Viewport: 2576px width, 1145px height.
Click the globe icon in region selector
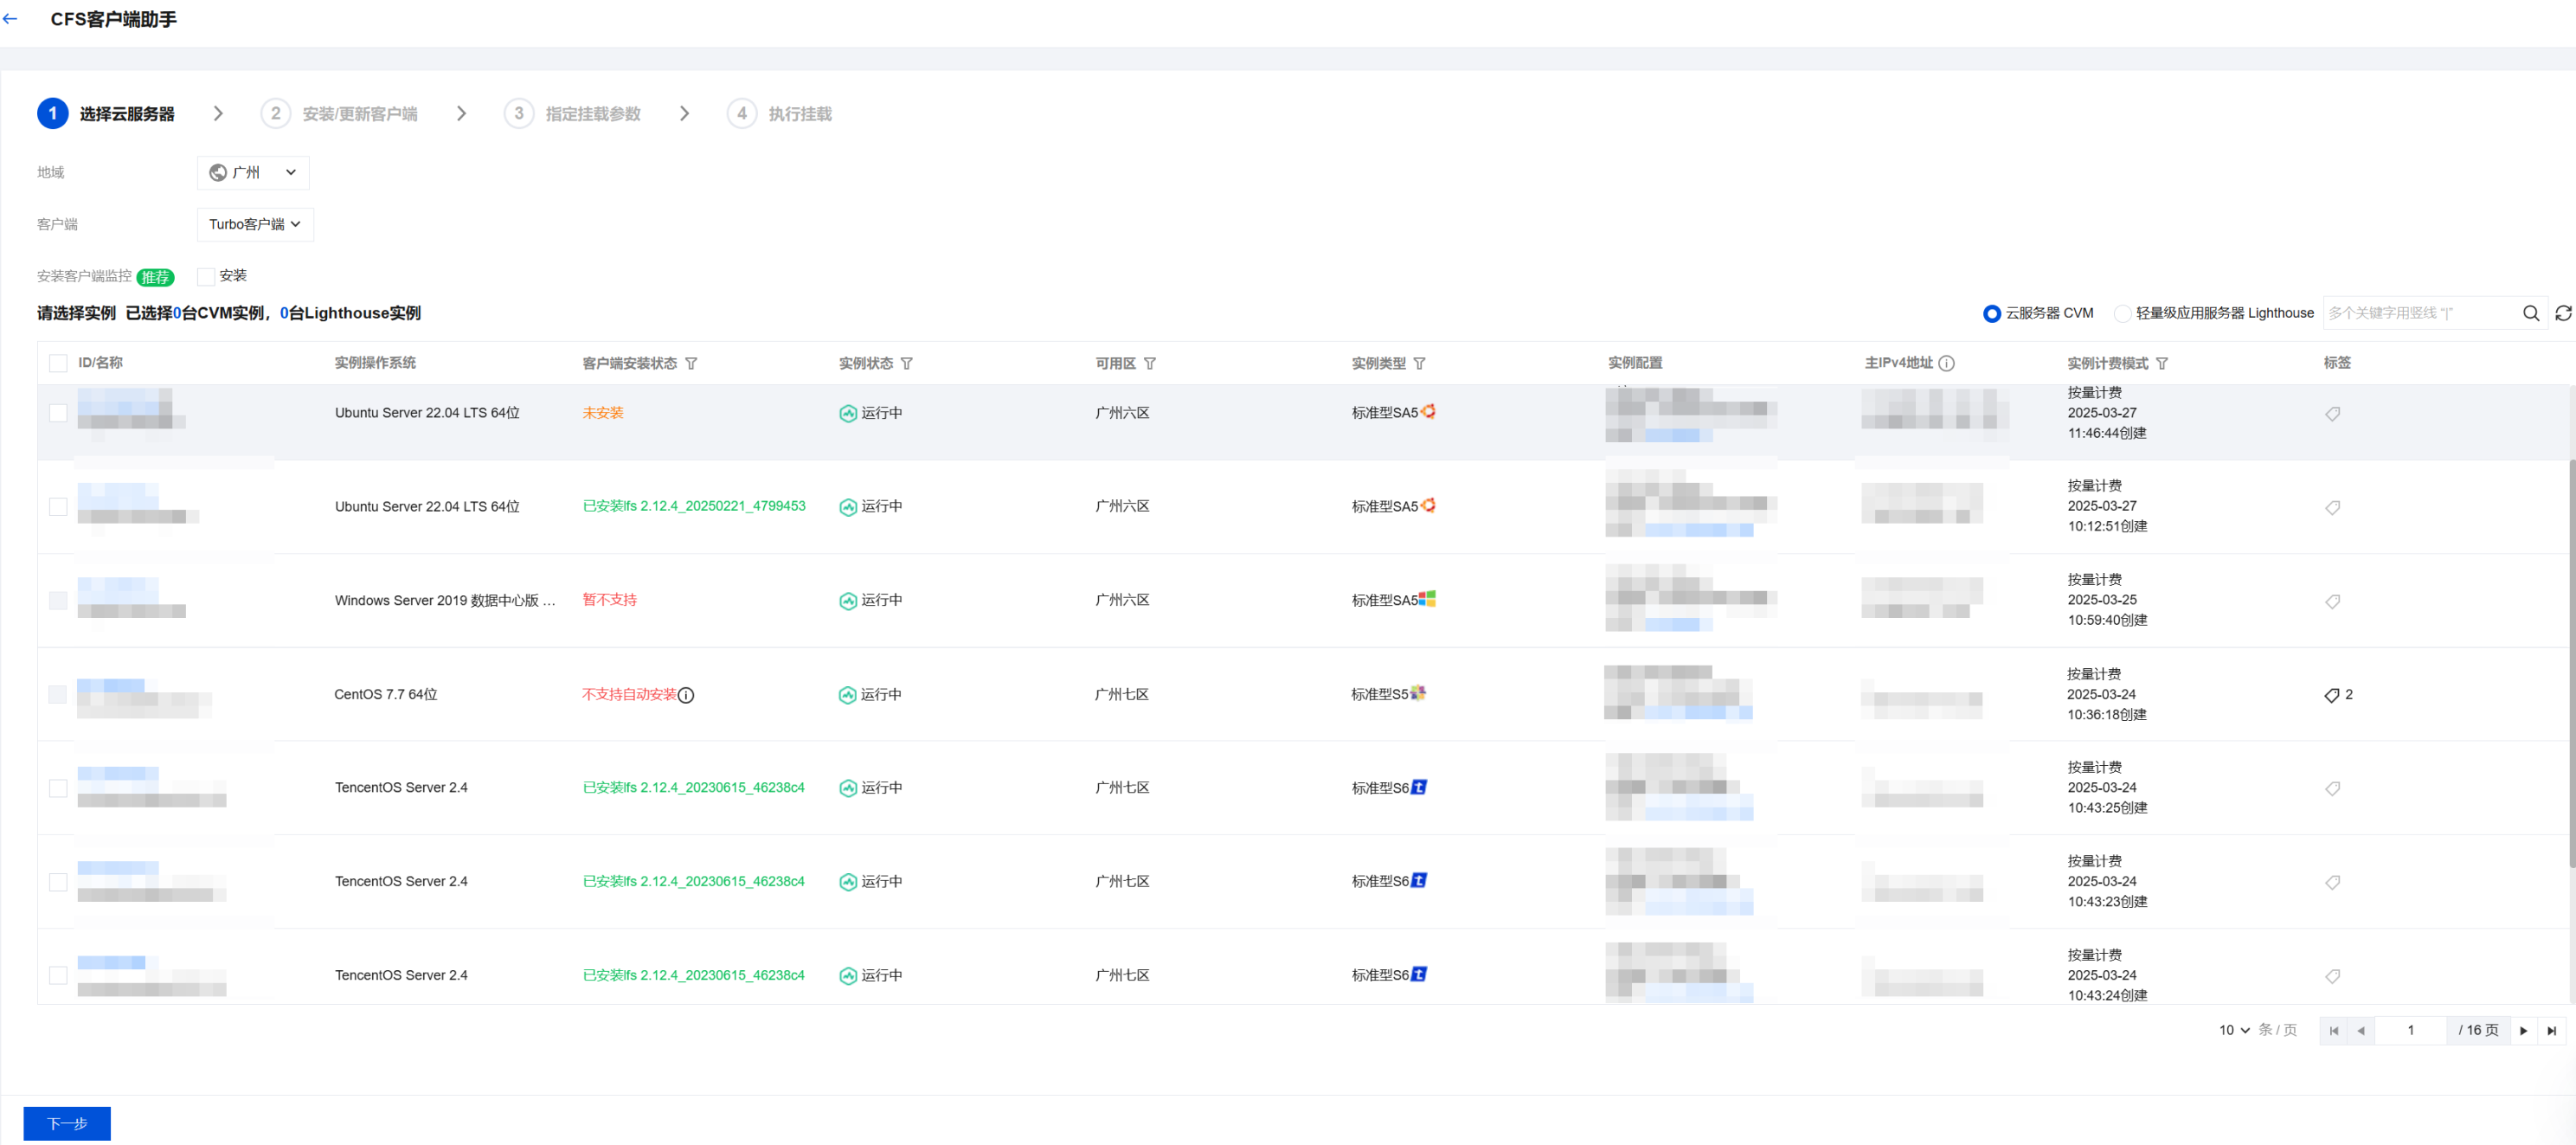(217, 173)
